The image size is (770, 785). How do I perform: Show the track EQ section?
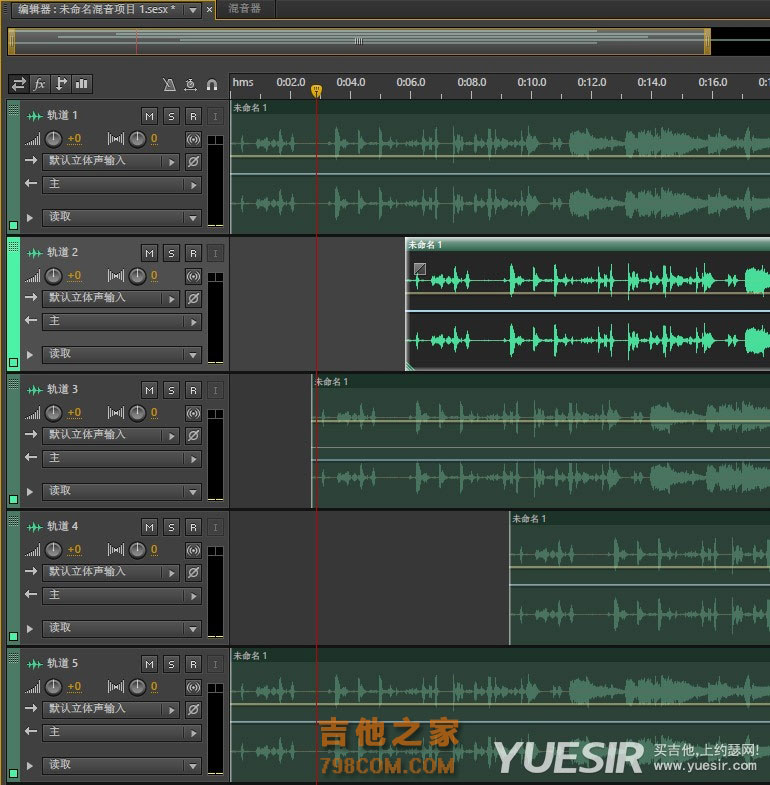(x=82, y=84)
